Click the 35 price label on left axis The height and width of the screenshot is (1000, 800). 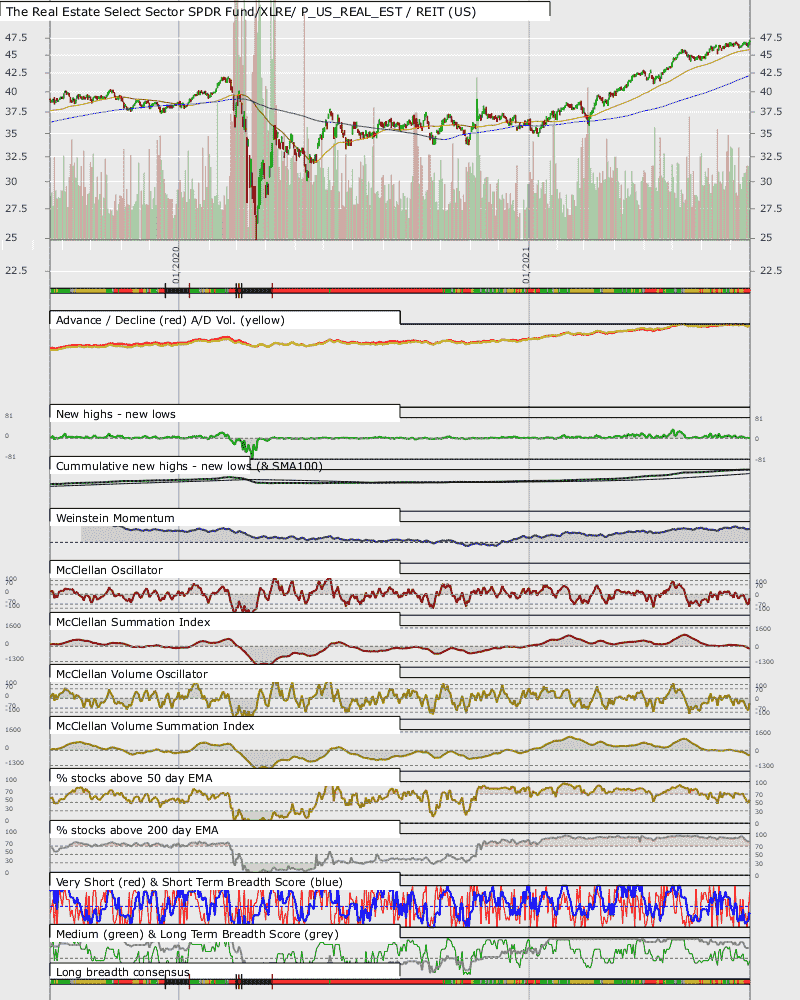click(11, 133)
